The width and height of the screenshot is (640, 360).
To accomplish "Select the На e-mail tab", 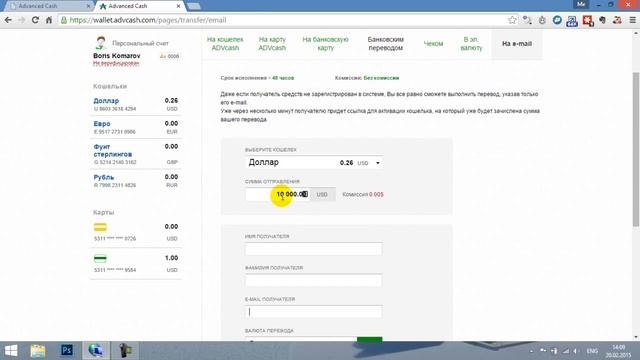I will tap(517, 44).
